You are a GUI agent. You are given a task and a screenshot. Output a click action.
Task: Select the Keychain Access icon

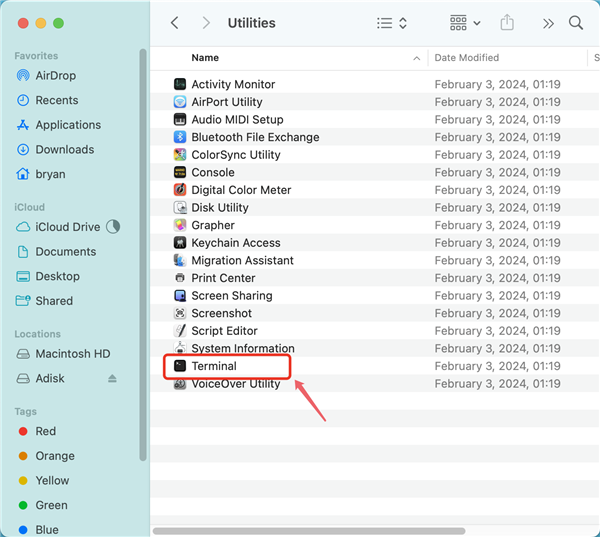[x=180, y=243]
